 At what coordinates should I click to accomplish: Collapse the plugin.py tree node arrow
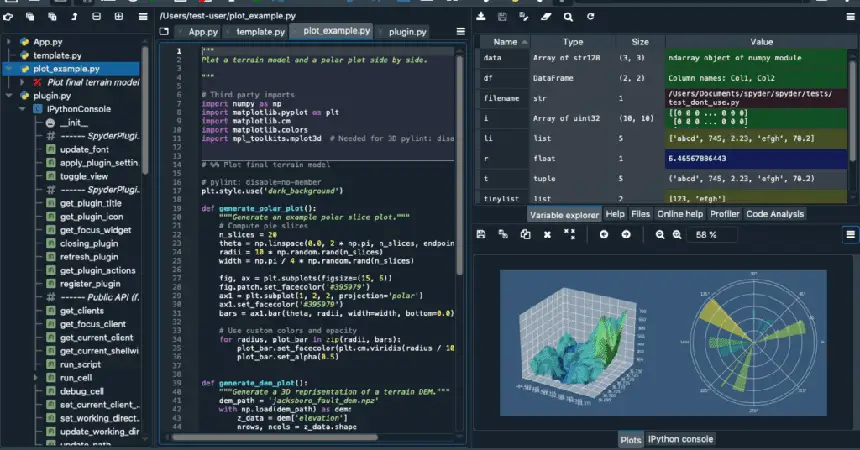click(x=8, y=95)
